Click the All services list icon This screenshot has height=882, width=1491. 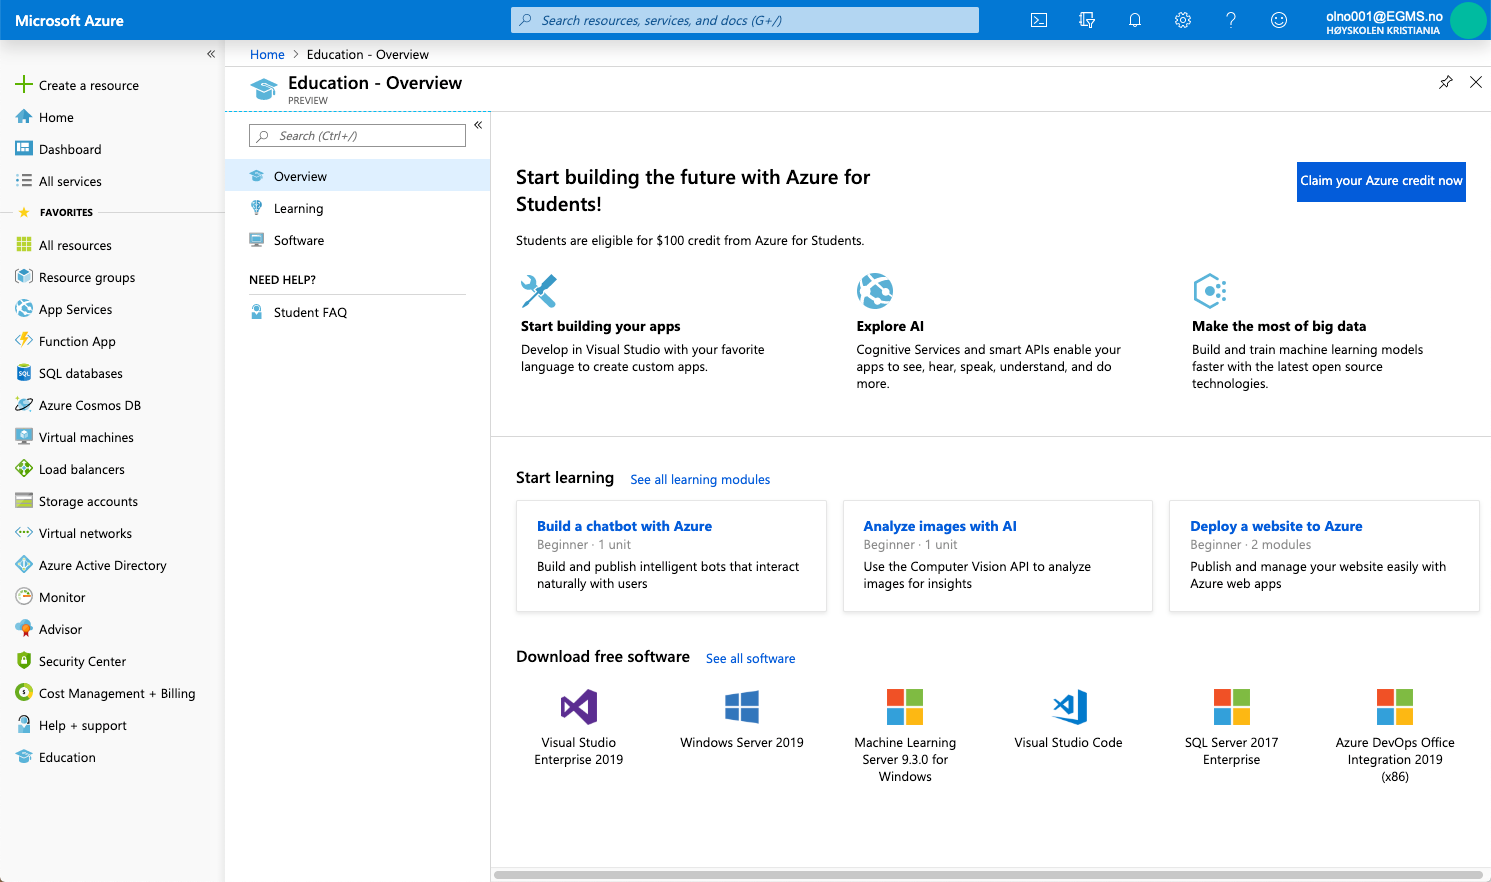(24, 181)
